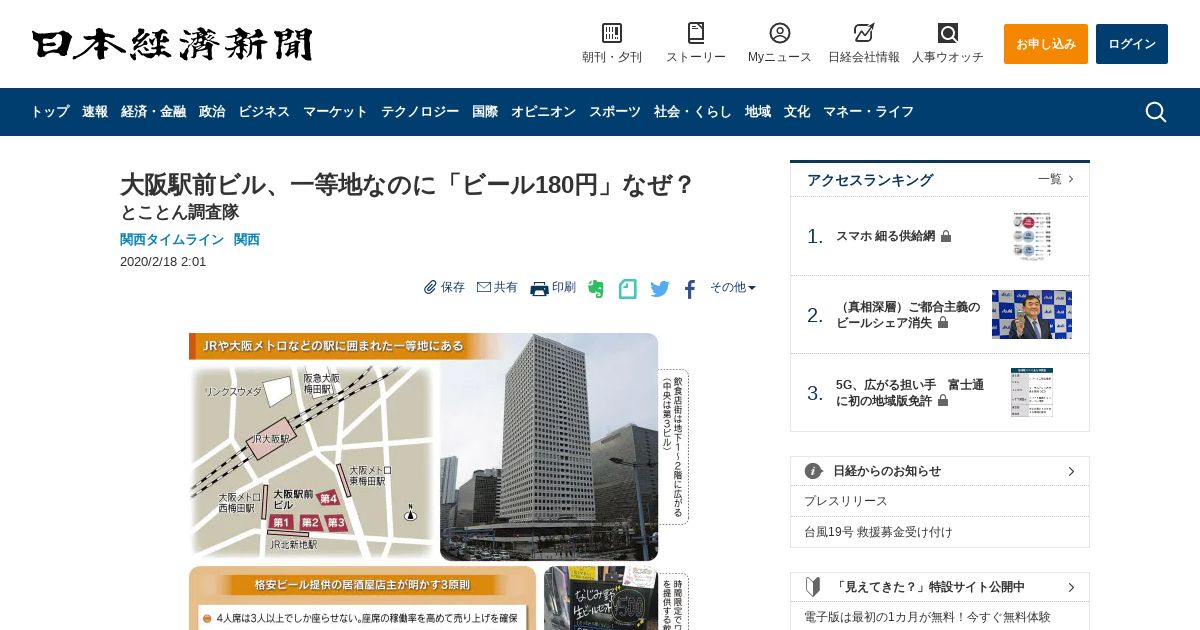Open ranking article スマホ 細る供給網
This screenshot has height=630, width=1200.
click(x=886, y=236)
